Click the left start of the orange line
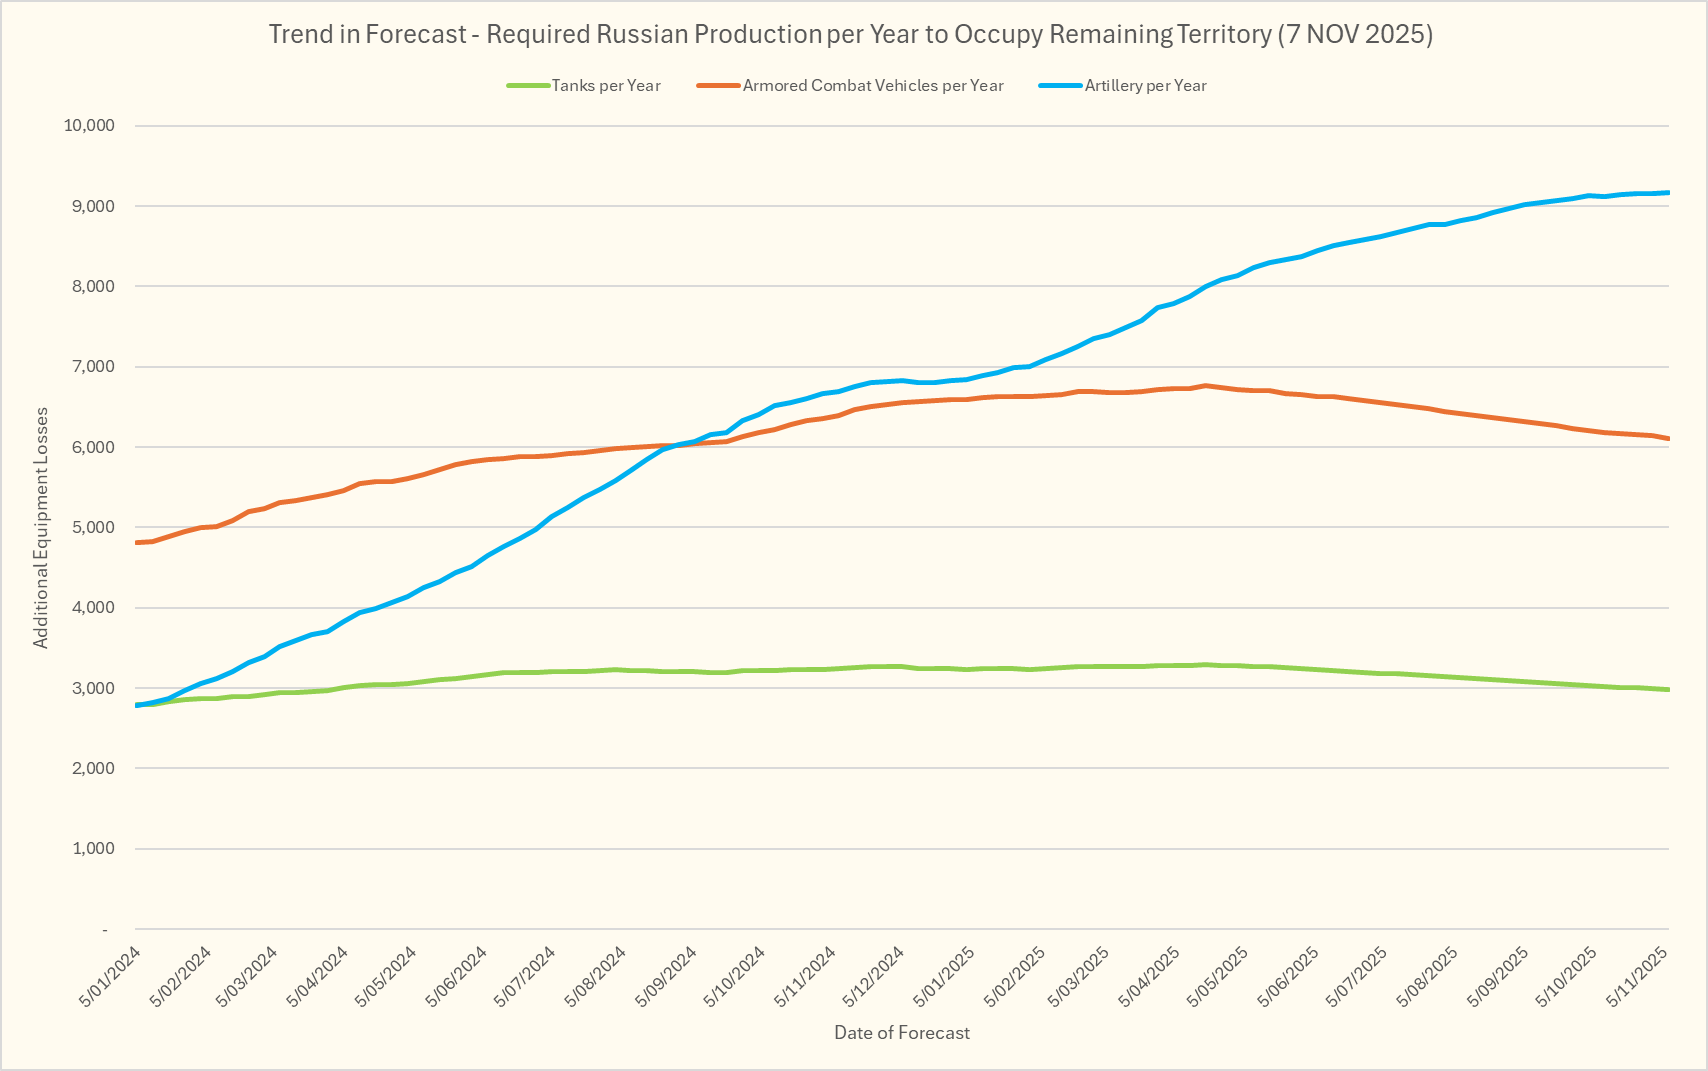This screenshot has height=1071, width=1708. pyautogui.click(x=137, y=543)
